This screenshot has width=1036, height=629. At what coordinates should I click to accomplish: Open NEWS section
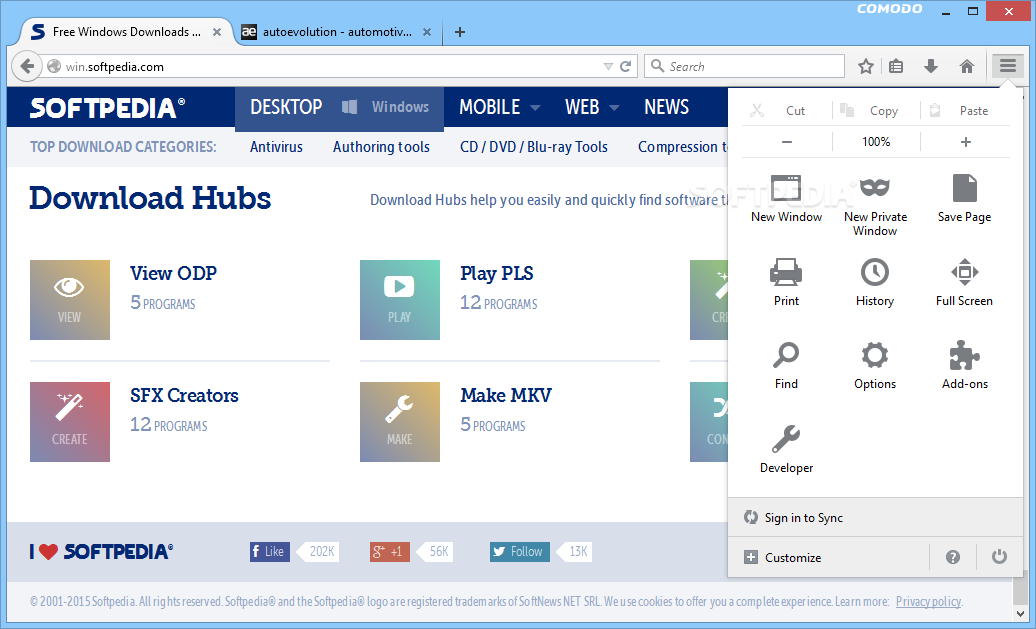coord(666,107)
